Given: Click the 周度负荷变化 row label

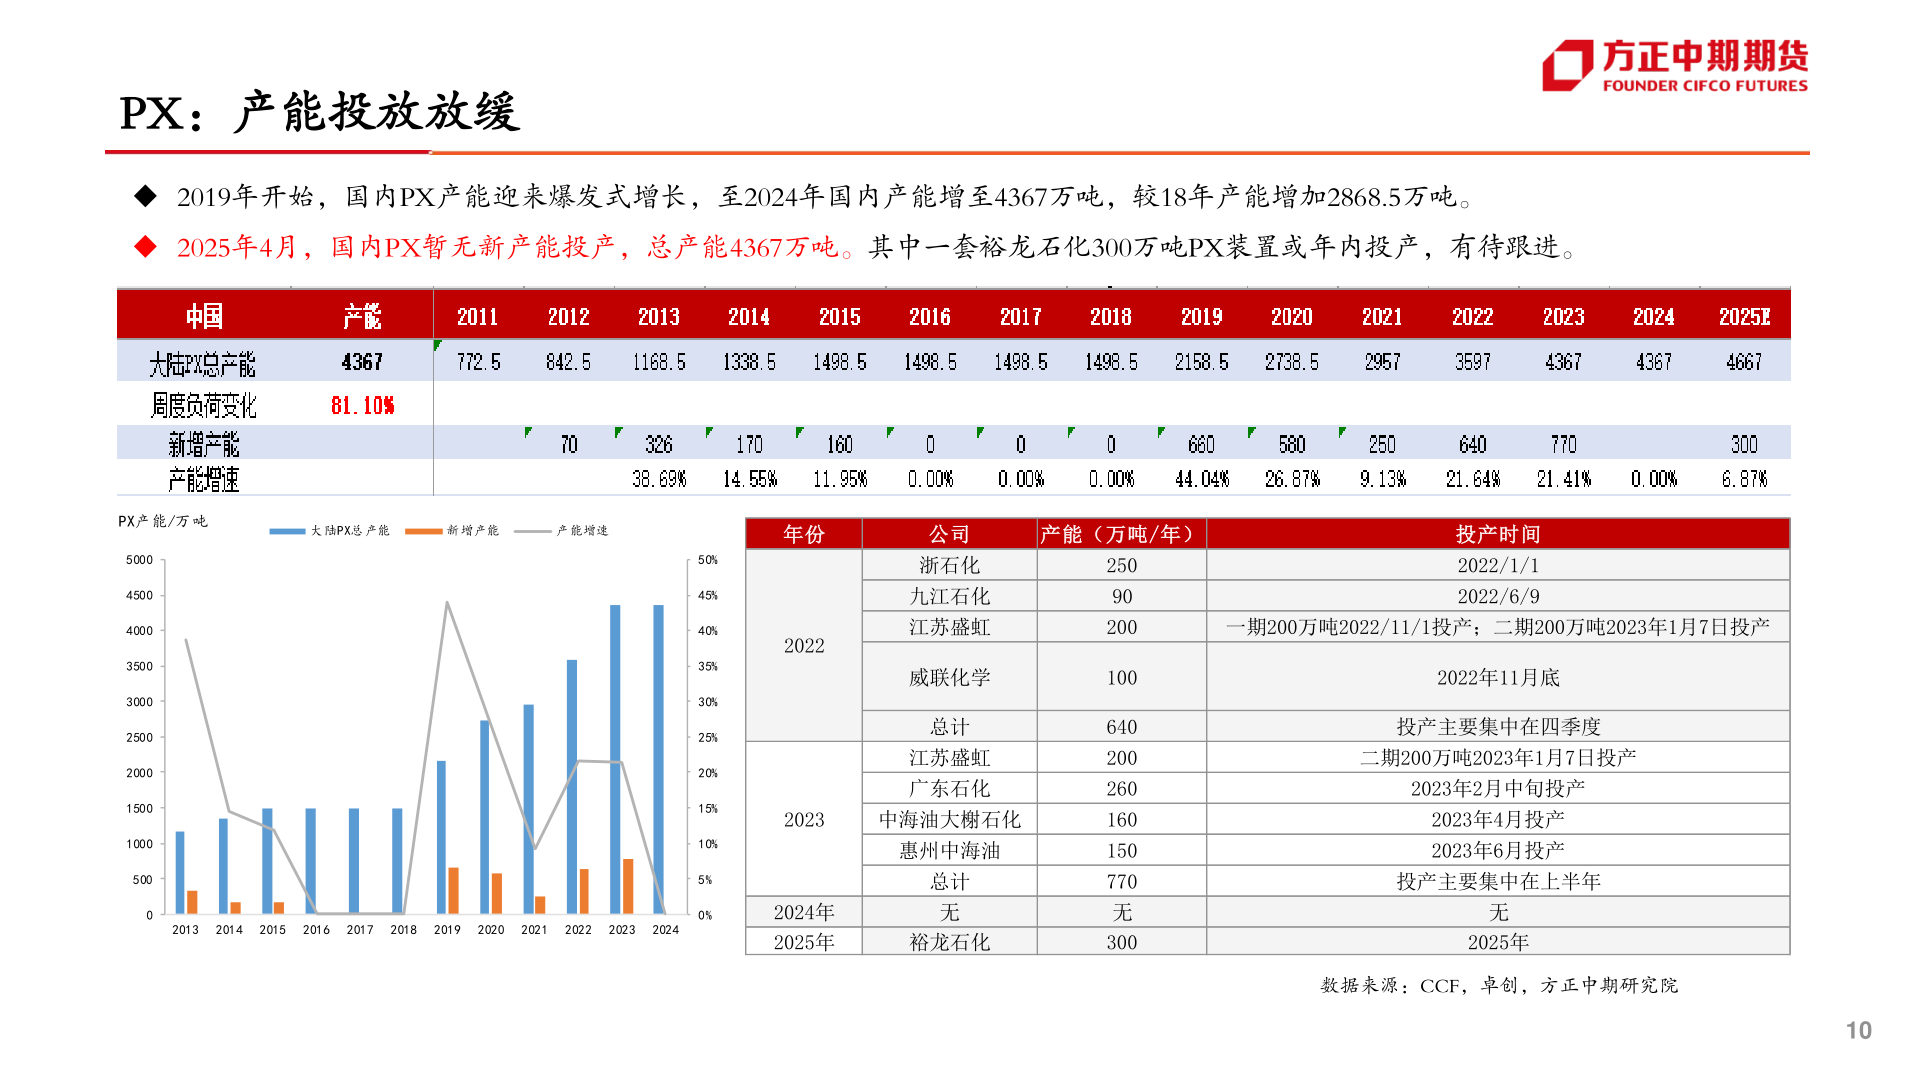Looking at the screenshot, I should (x=203, y=405).
